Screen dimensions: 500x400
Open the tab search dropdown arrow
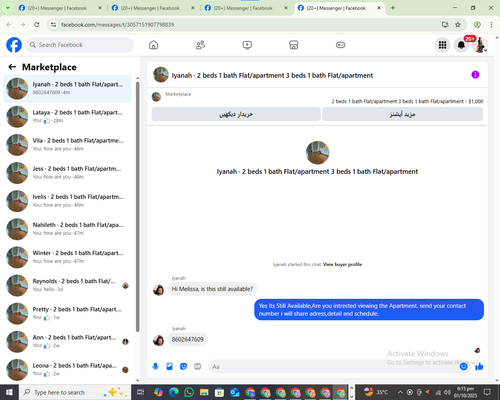7,8
